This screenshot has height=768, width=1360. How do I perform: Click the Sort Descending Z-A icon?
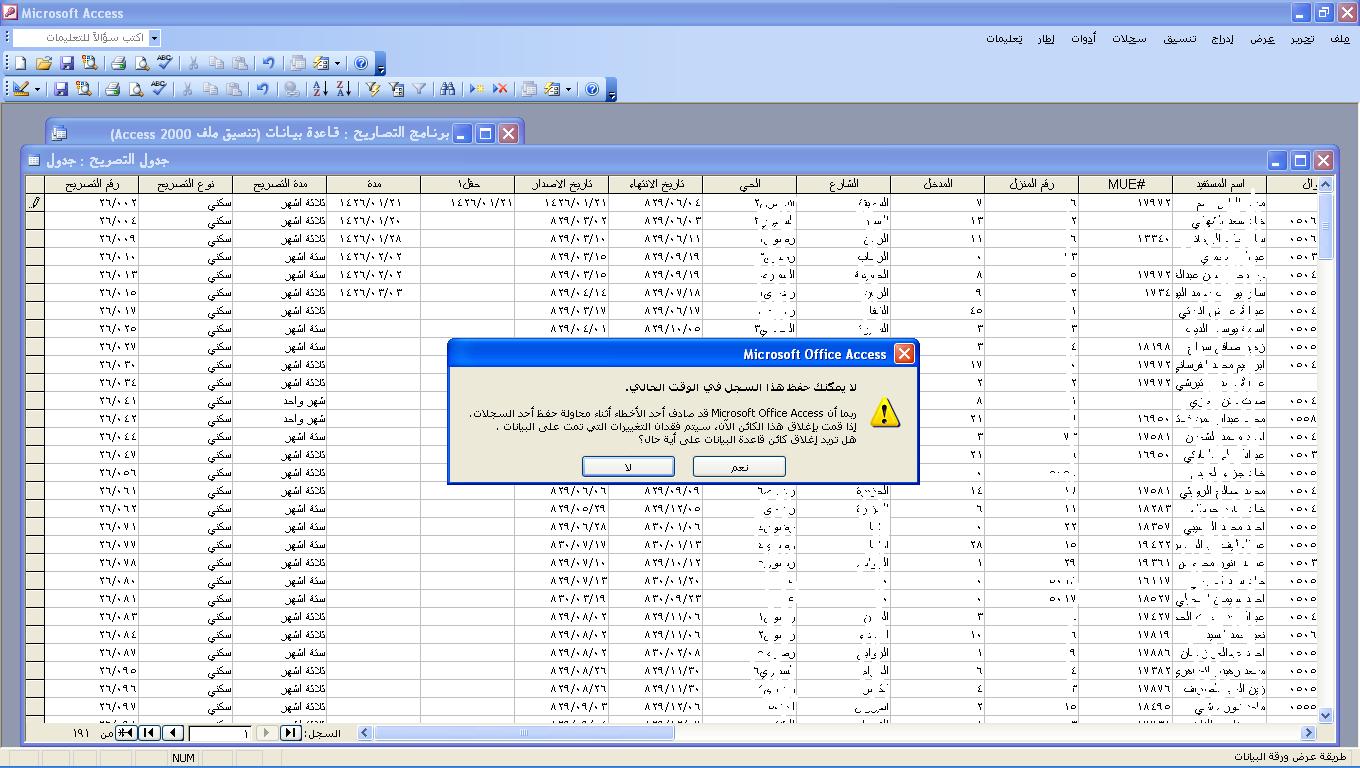(343, 89)
